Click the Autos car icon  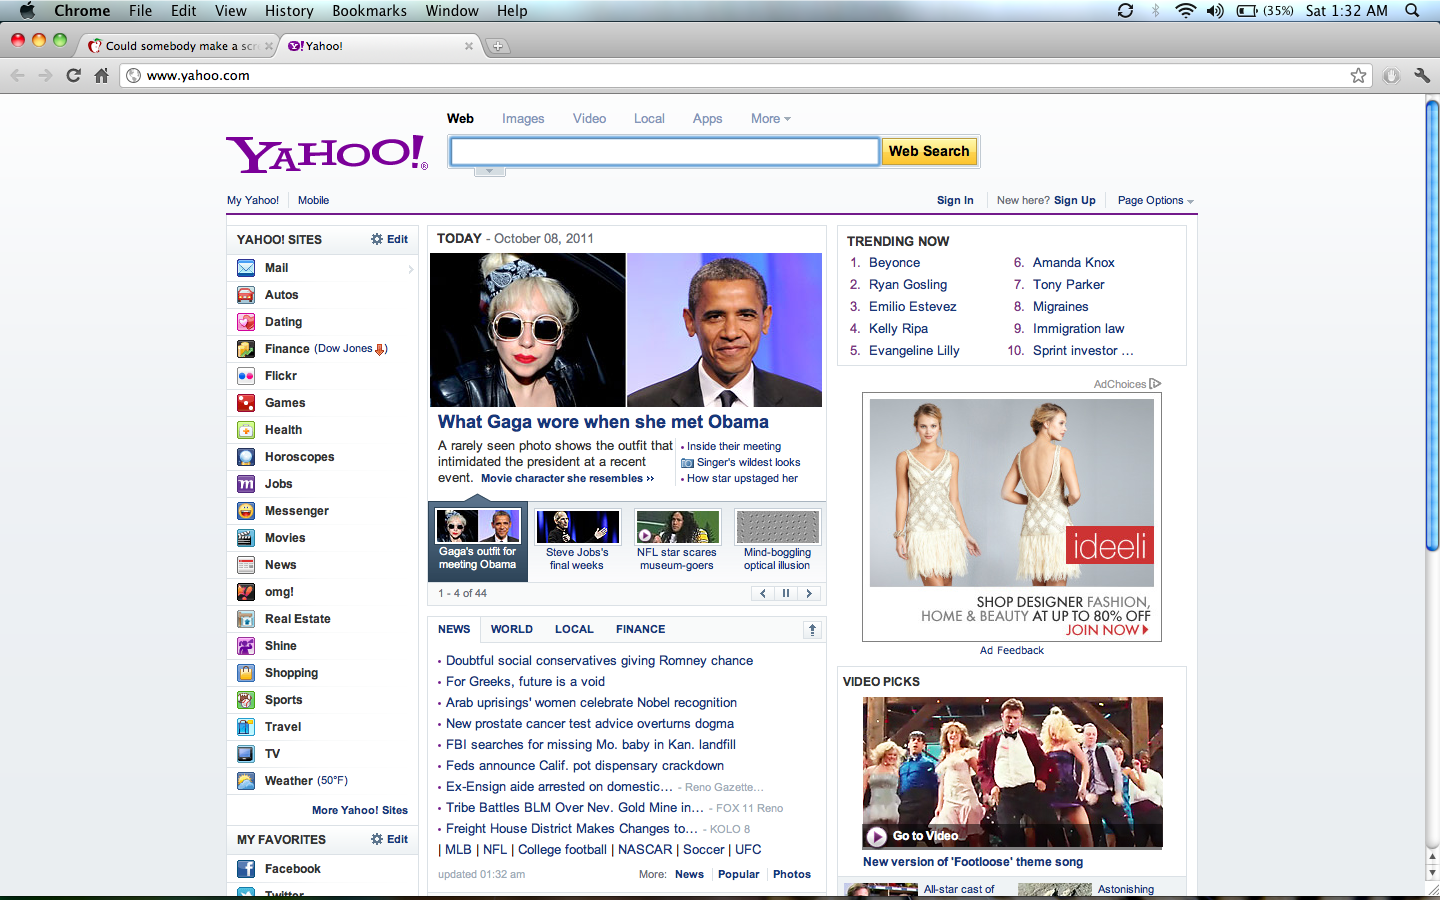point(246,295)
